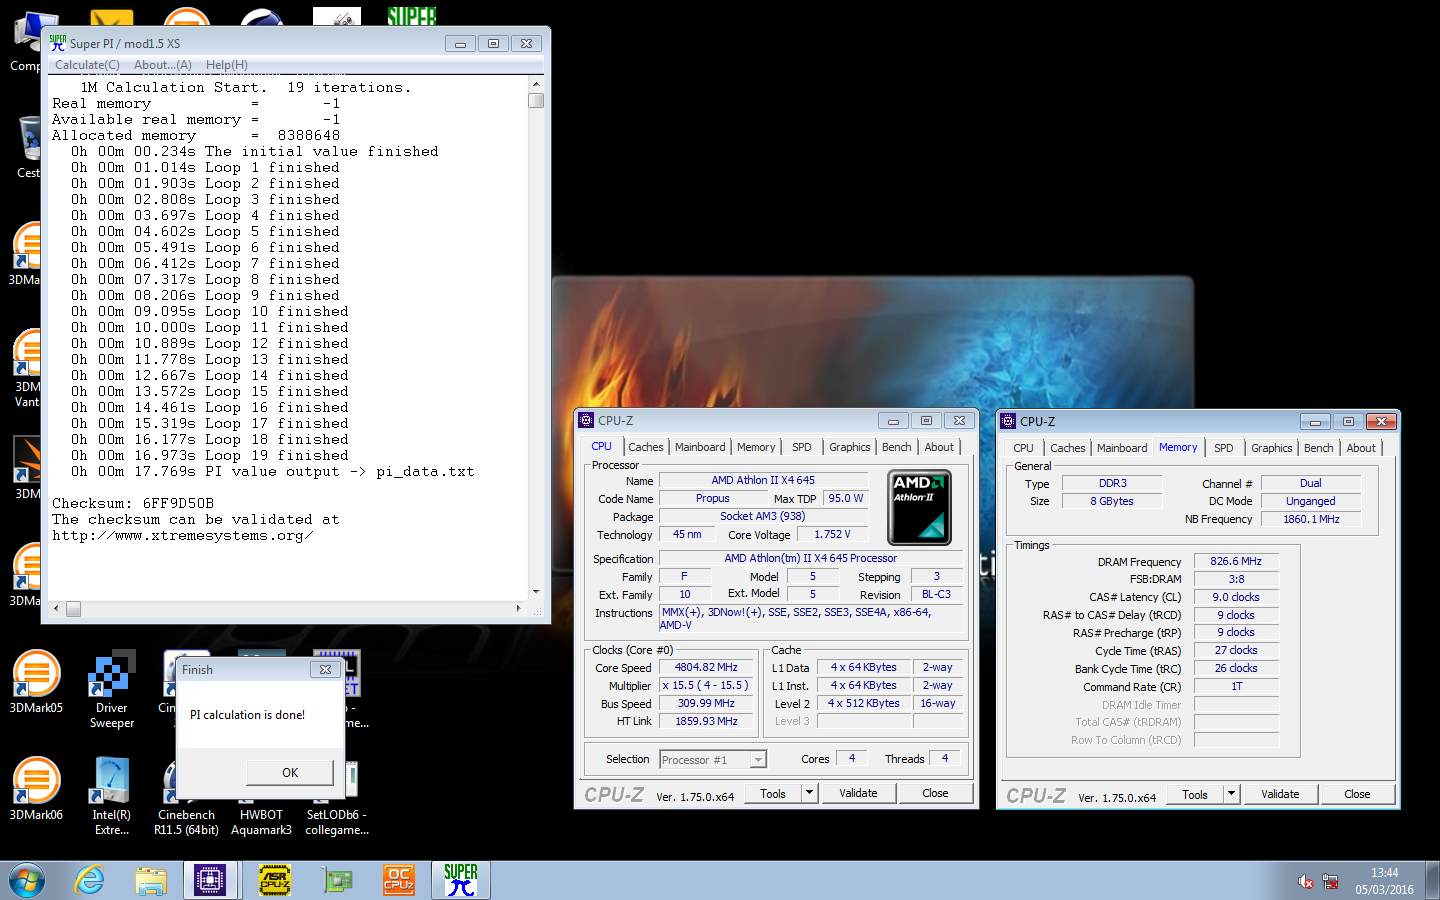Click the Core Speed value 4804.82 MHz
1440x900 pixels.
click(x=706, y=667)
